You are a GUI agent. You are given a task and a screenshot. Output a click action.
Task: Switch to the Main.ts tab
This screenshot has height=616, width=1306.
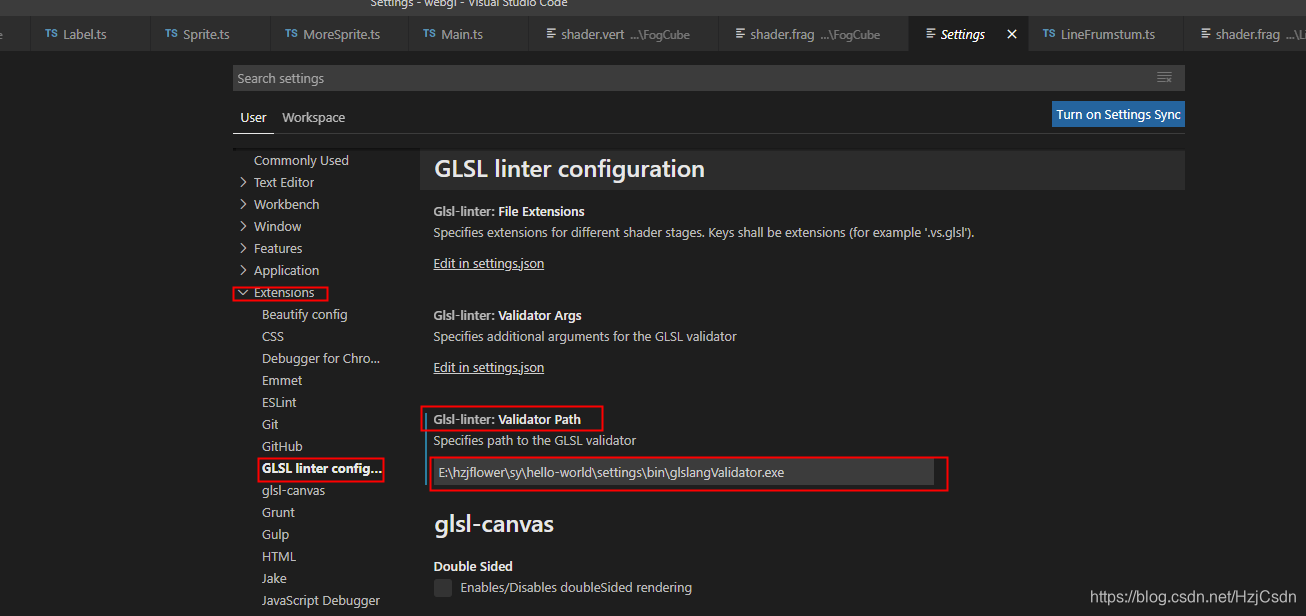pos(462,34)
